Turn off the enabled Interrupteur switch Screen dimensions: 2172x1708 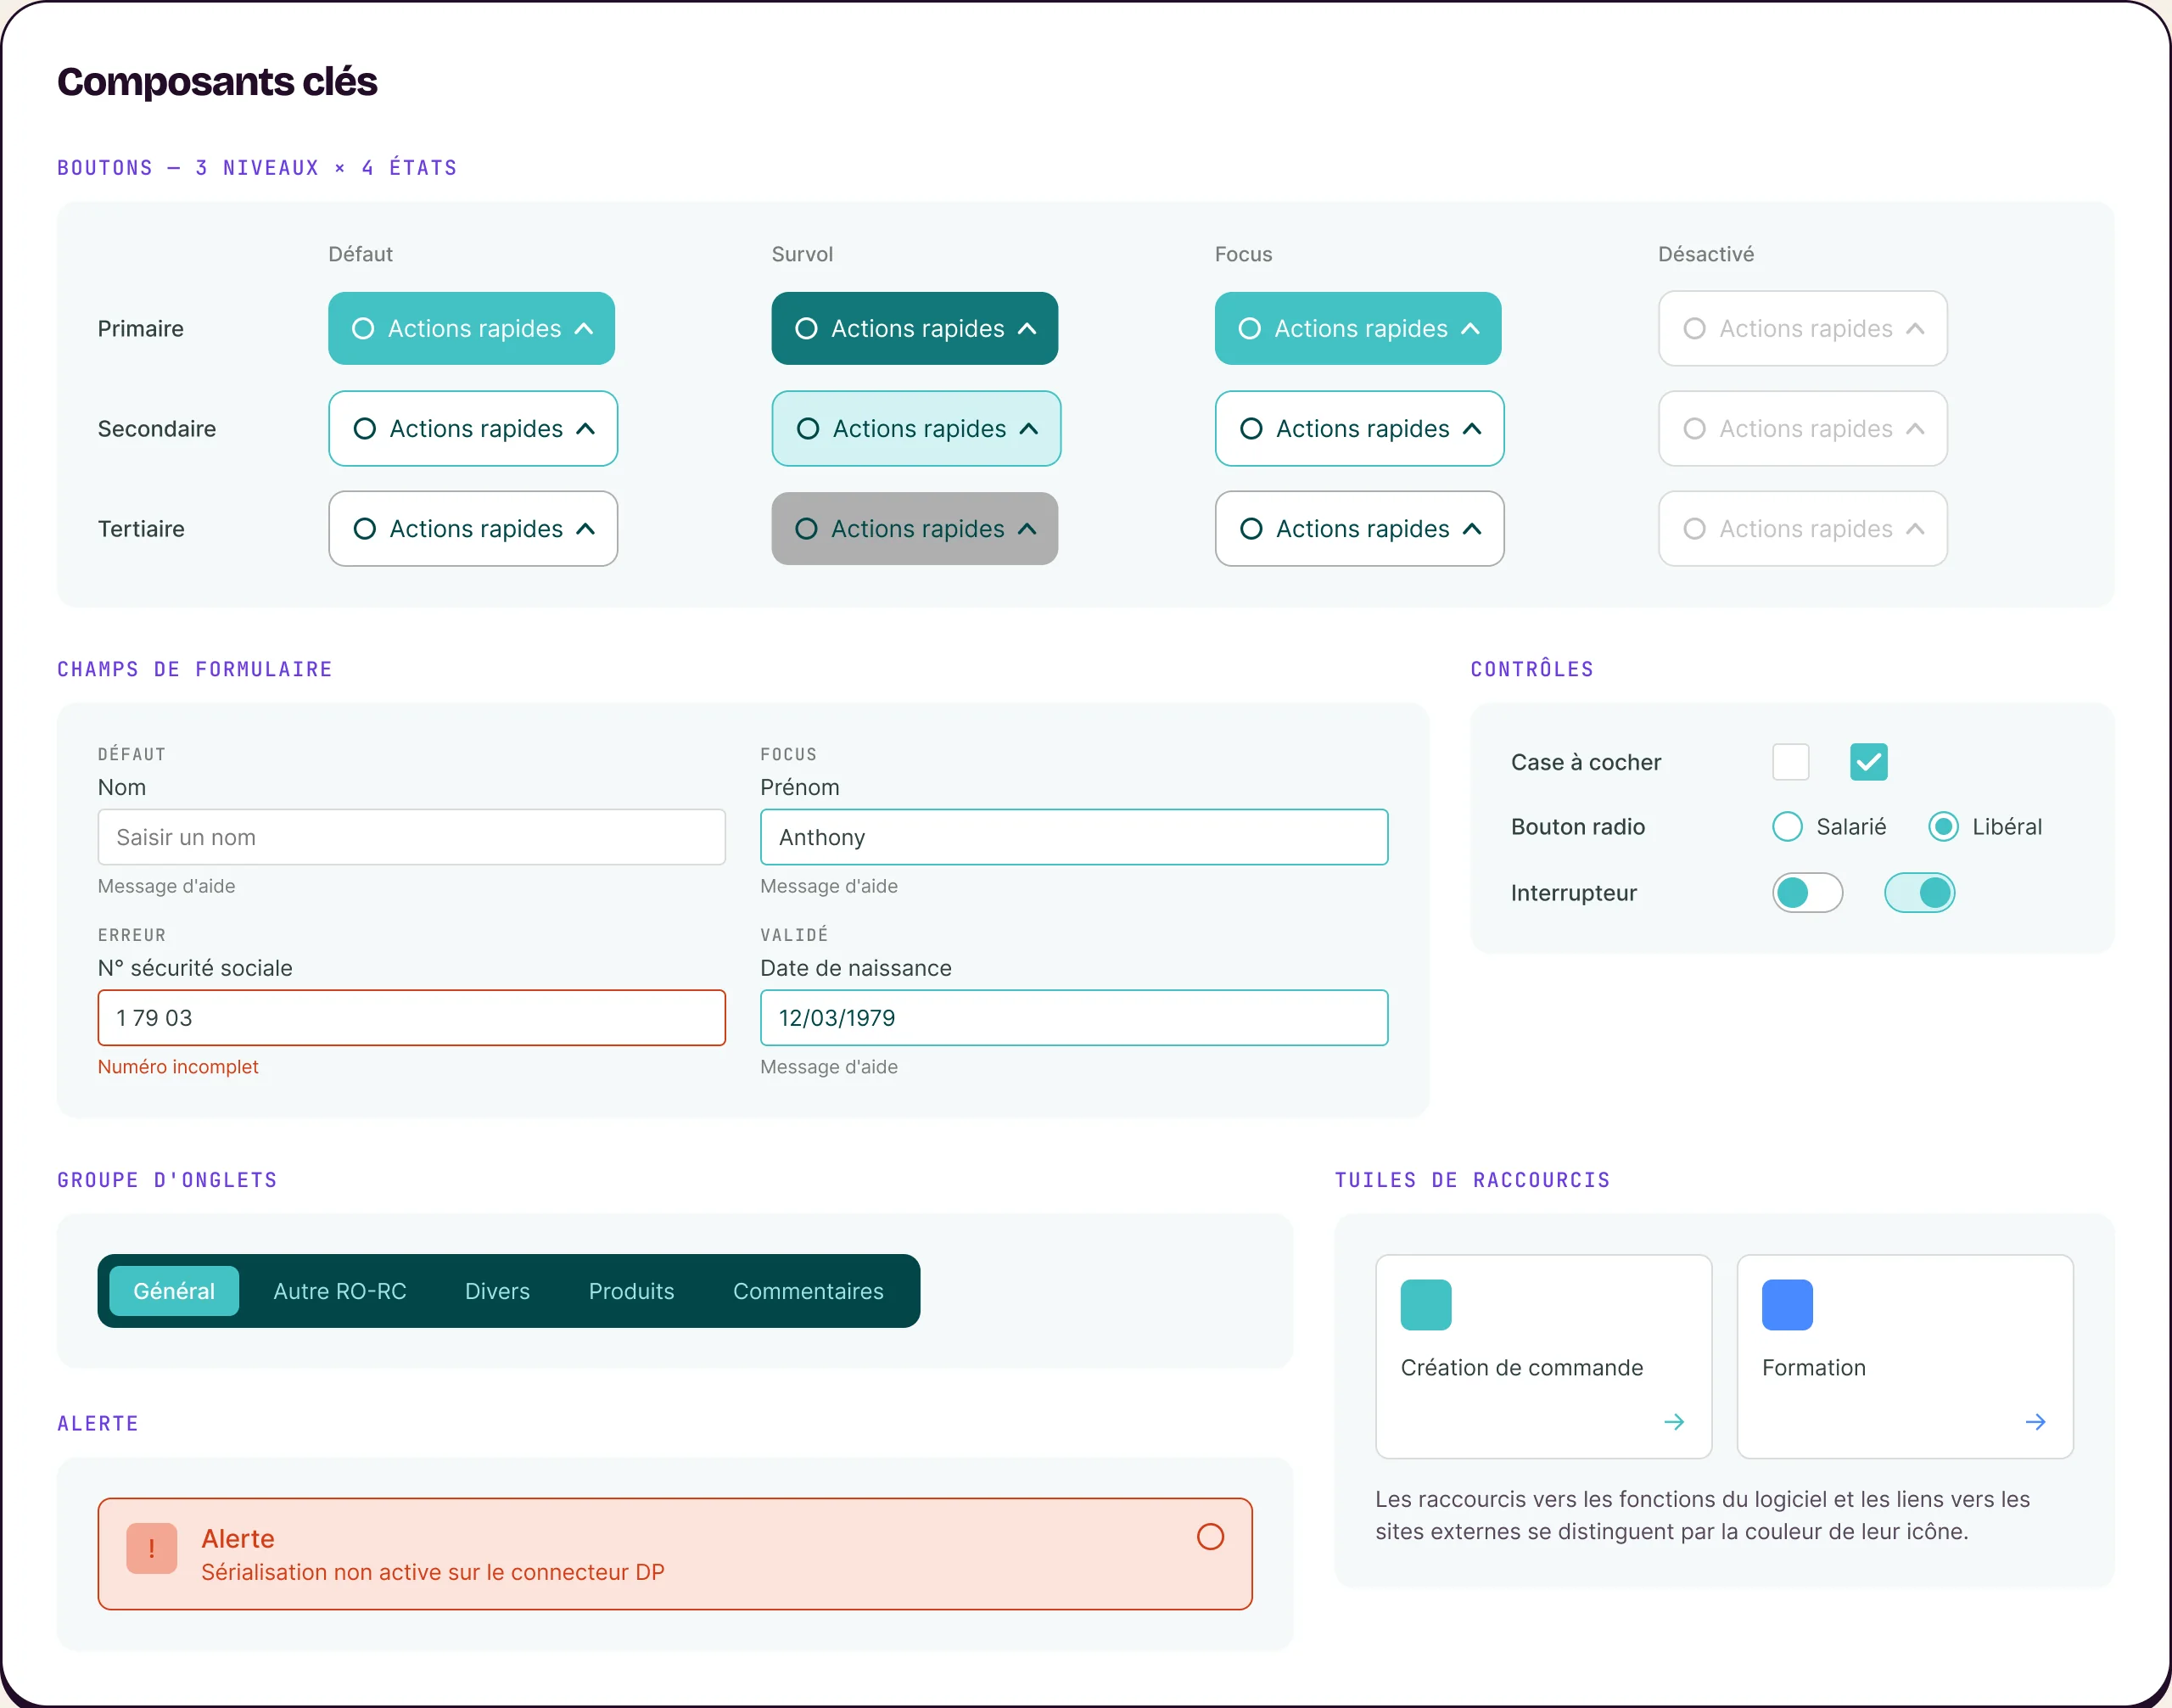click(1919, 893)
